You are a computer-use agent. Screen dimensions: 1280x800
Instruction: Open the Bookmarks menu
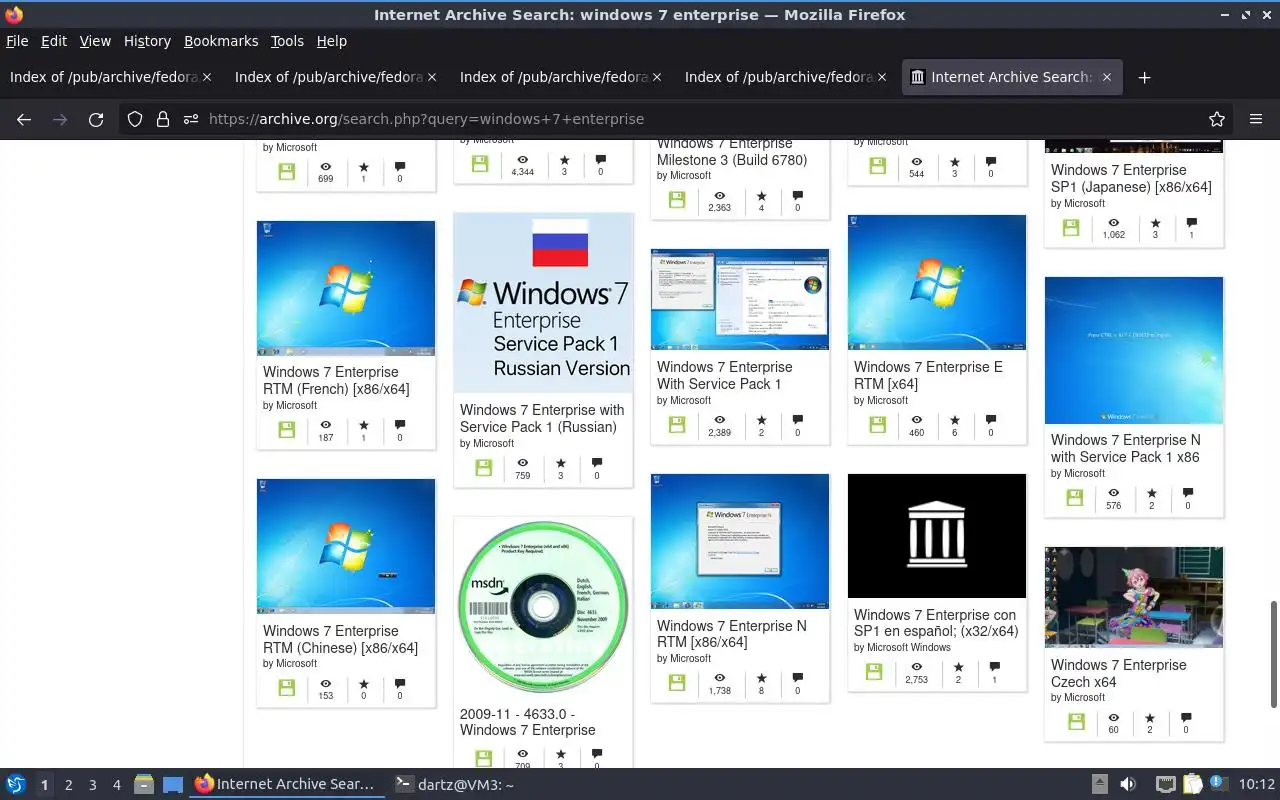(221, 41)
